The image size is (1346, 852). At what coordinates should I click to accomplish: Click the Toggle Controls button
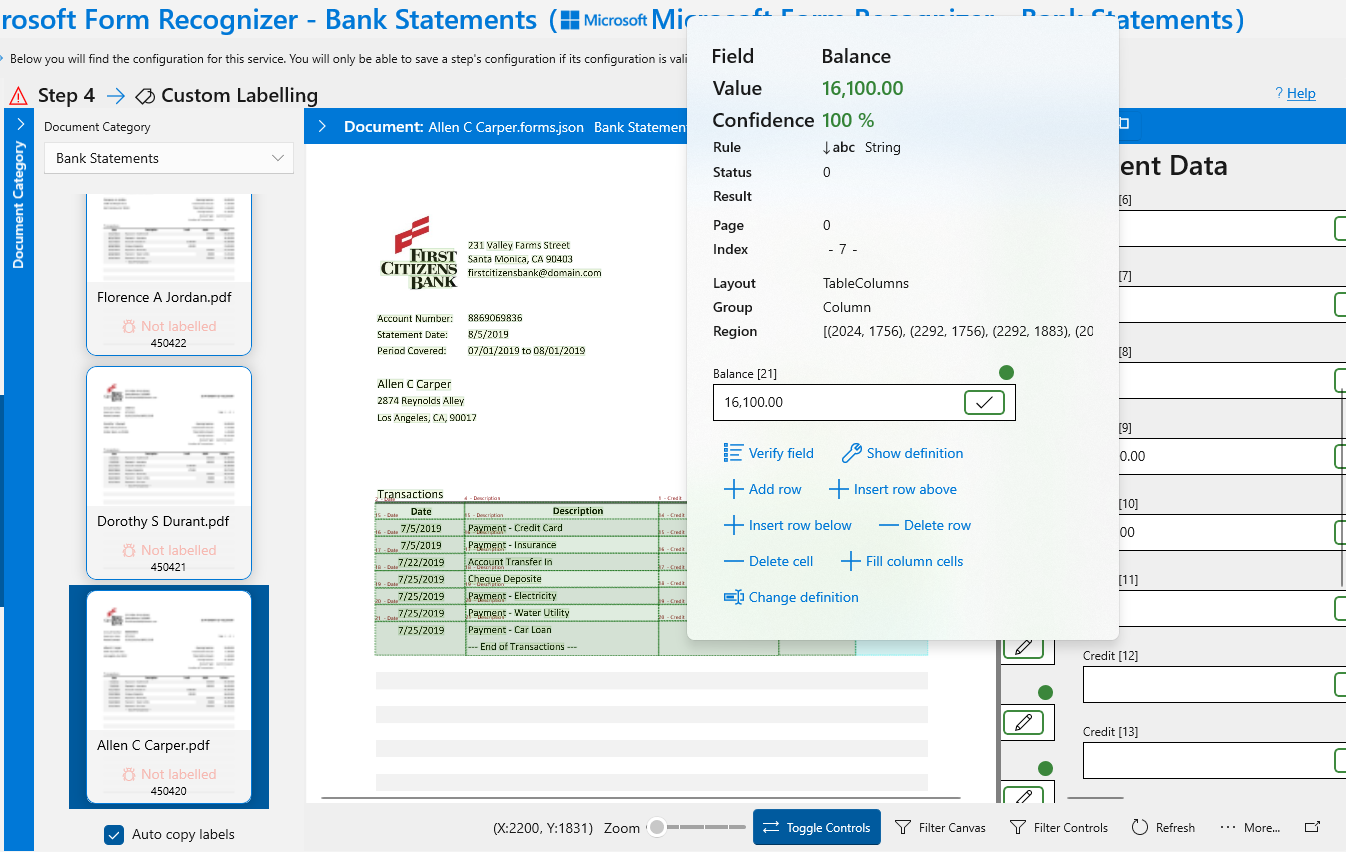pos(816,828)
